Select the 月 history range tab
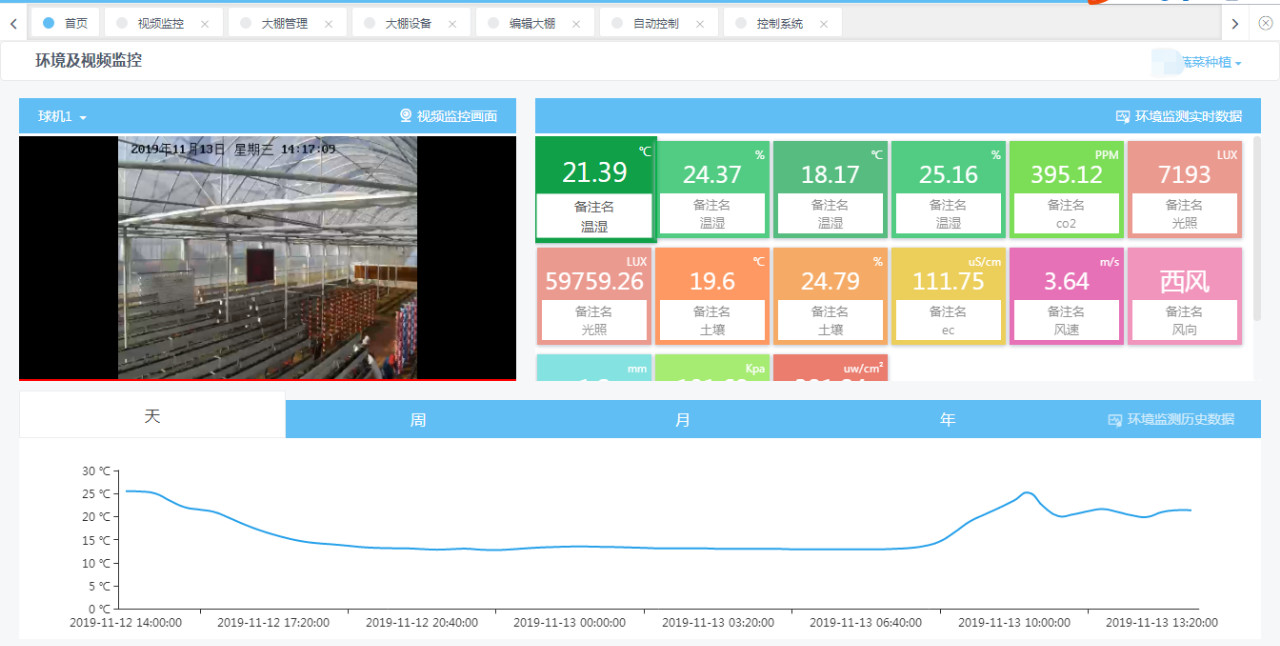 (683, 420)
